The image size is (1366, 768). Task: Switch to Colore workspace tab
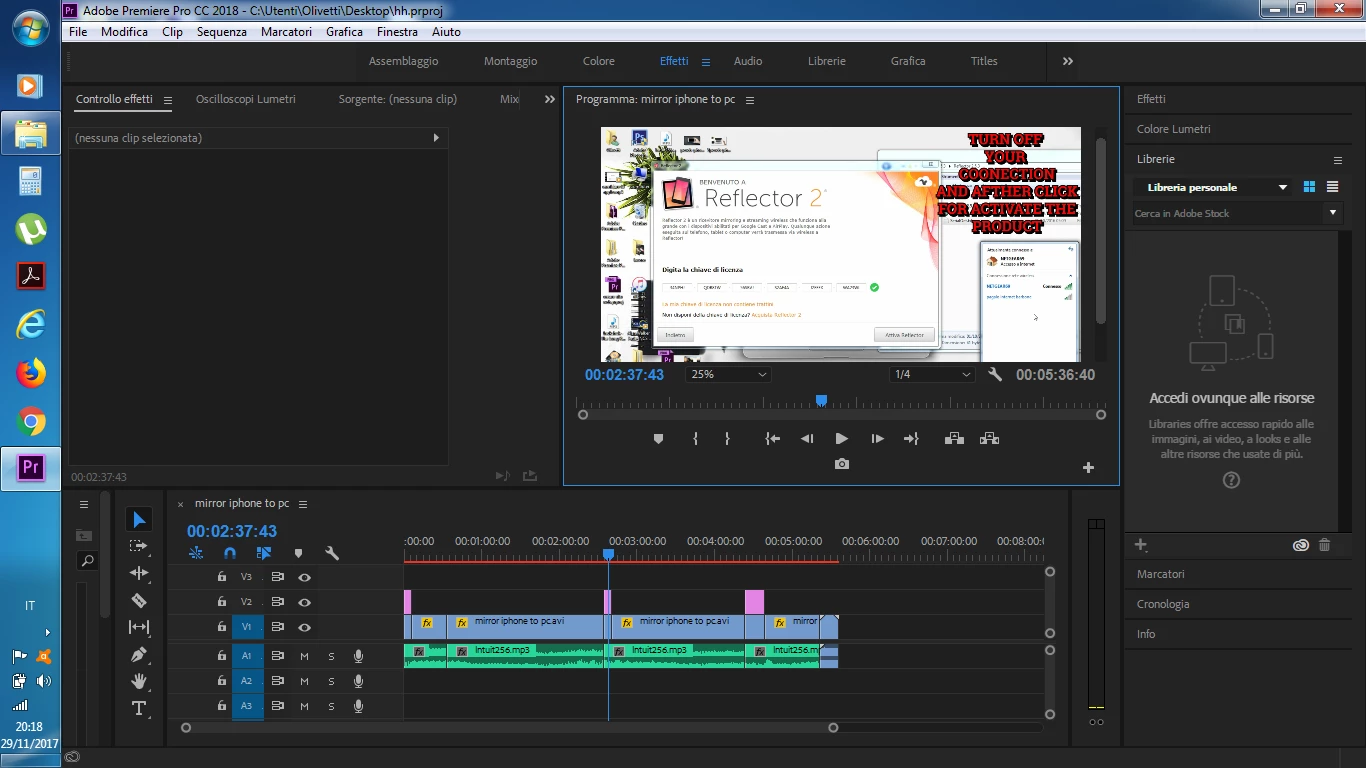[x=599, y=61]
